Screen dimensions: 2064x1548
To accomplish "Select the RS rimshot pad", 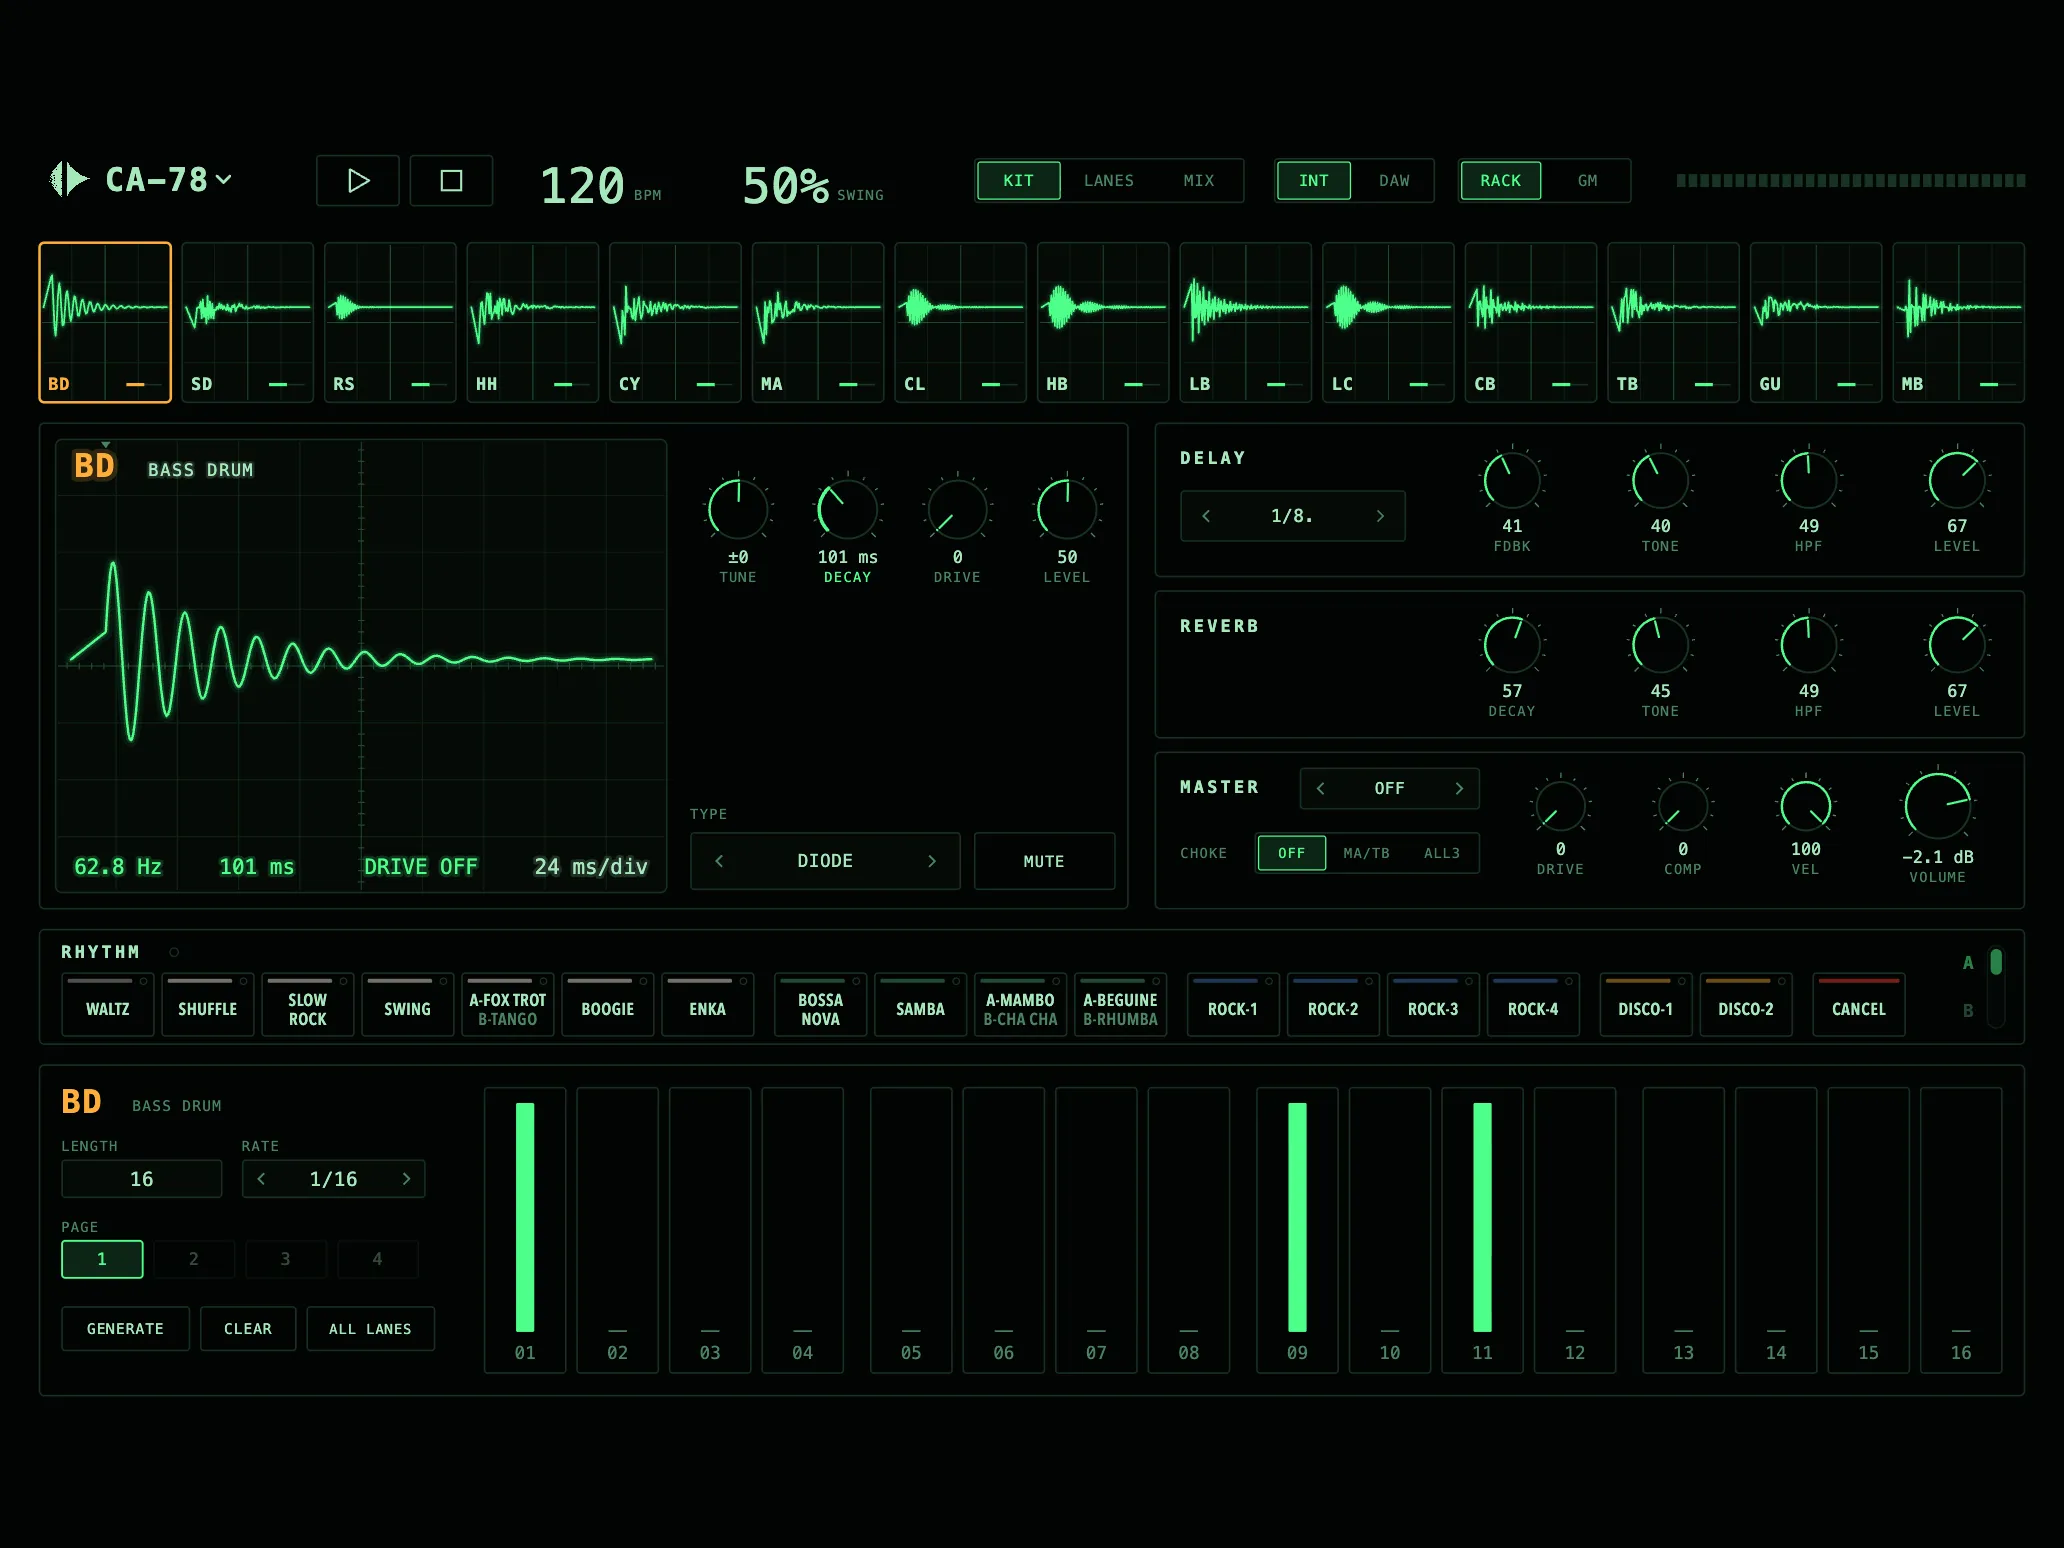I will coord(390,322).
